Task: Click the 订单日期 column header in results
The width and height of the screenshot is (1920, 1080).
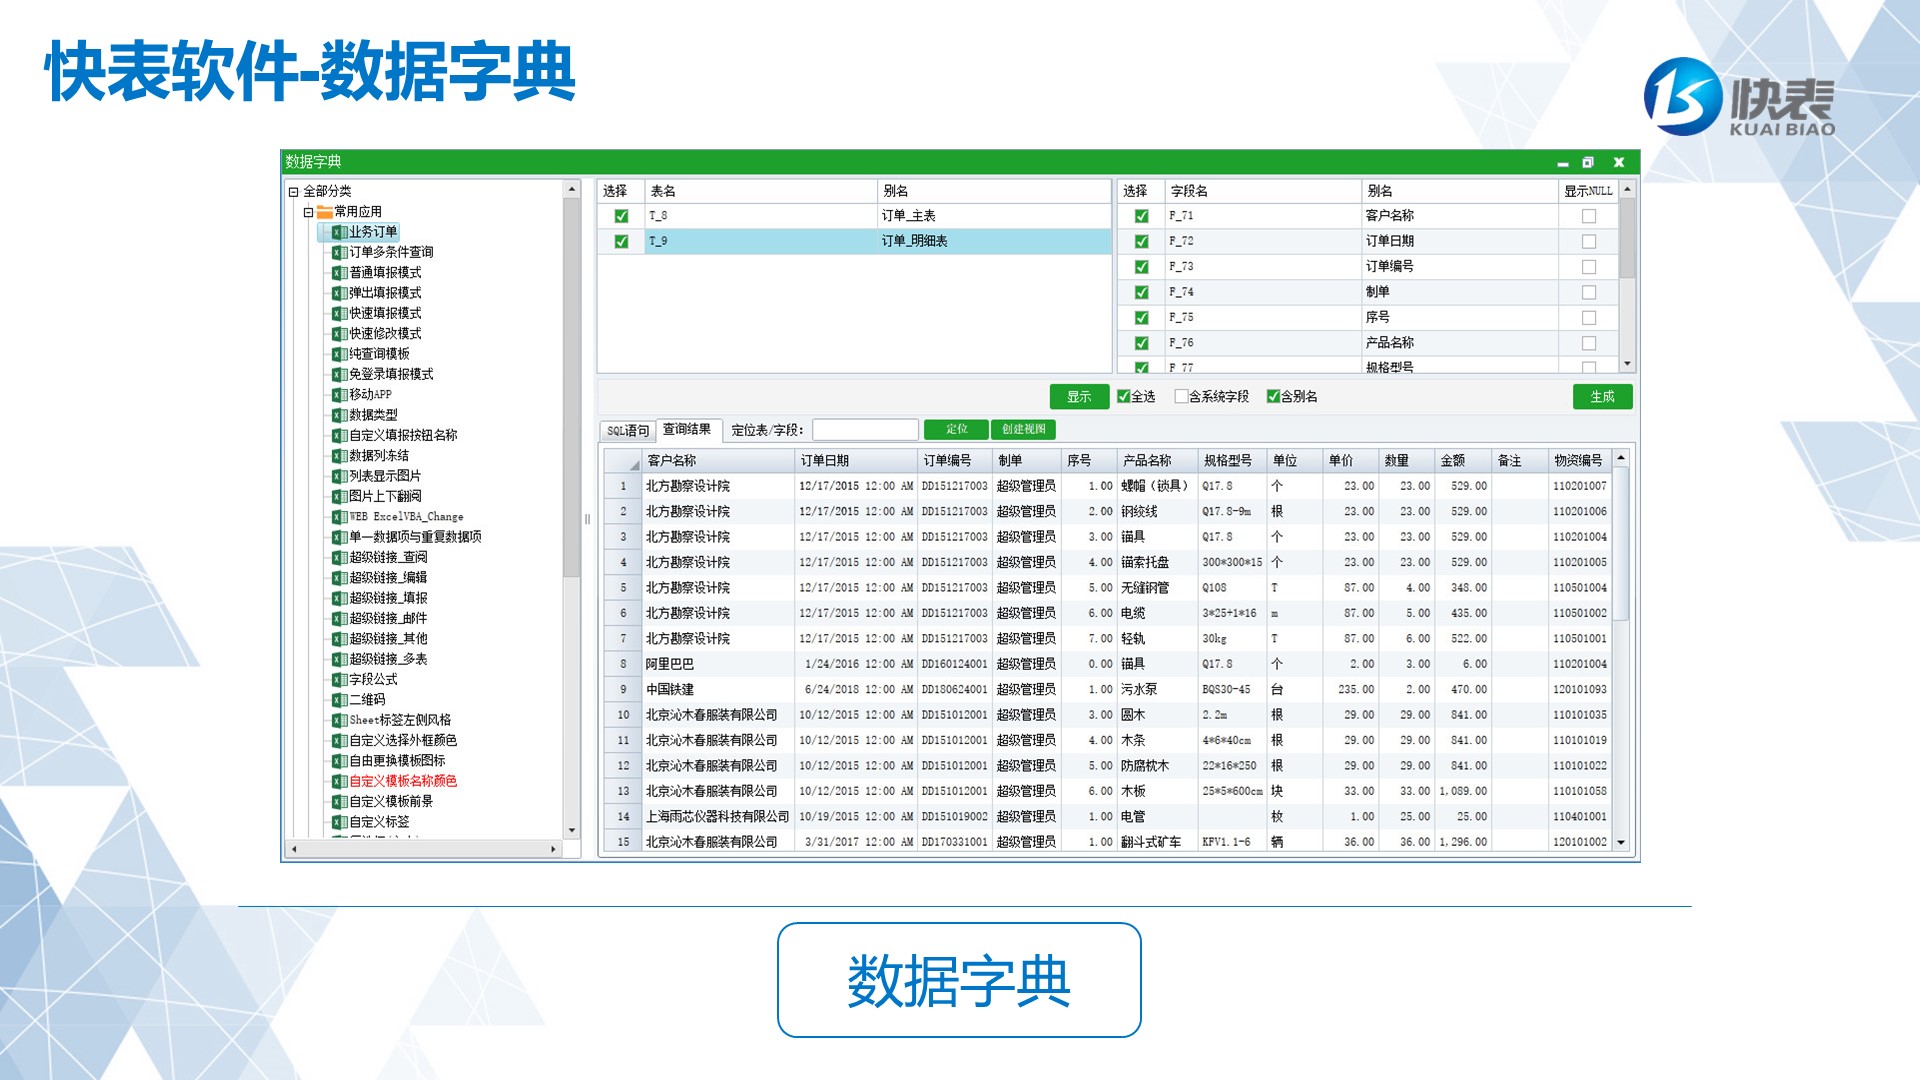Action: pos(856,460)
